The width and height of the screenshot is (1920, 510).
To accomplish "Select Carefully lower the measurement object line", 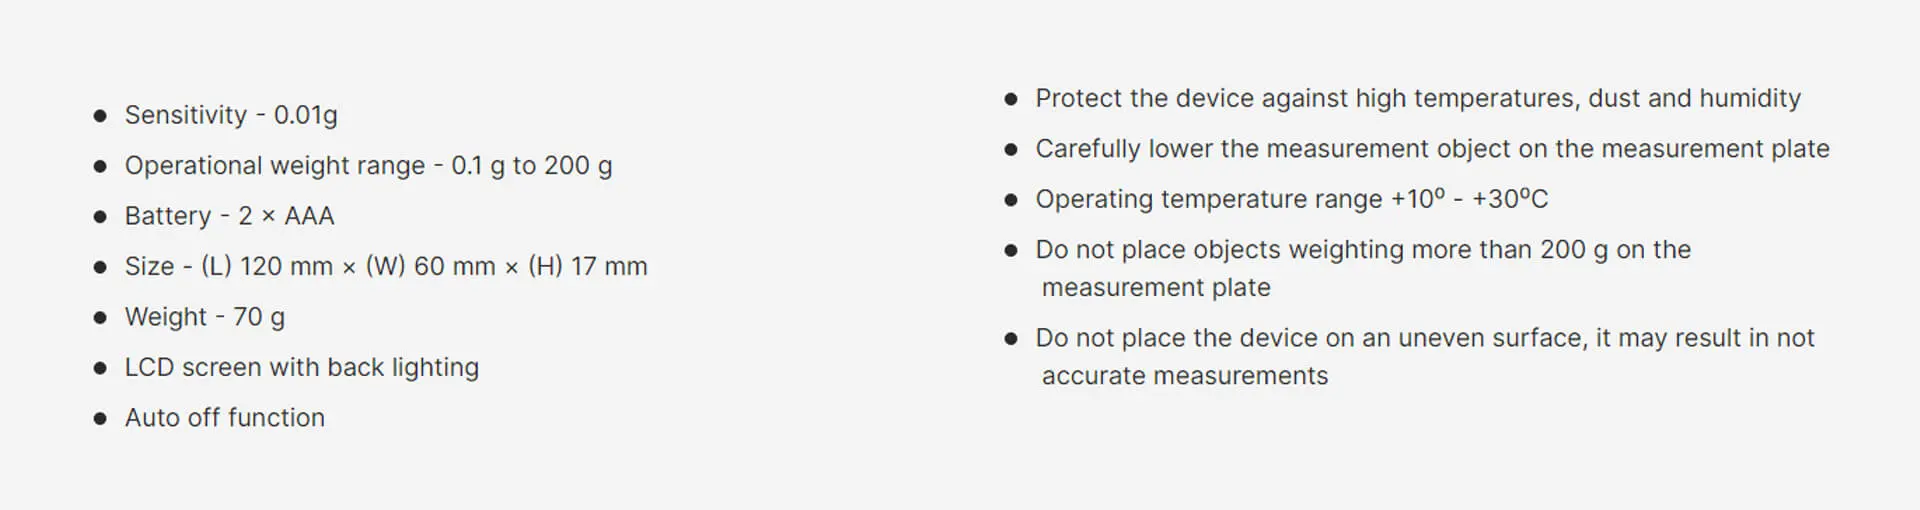I will [1432, 149].
